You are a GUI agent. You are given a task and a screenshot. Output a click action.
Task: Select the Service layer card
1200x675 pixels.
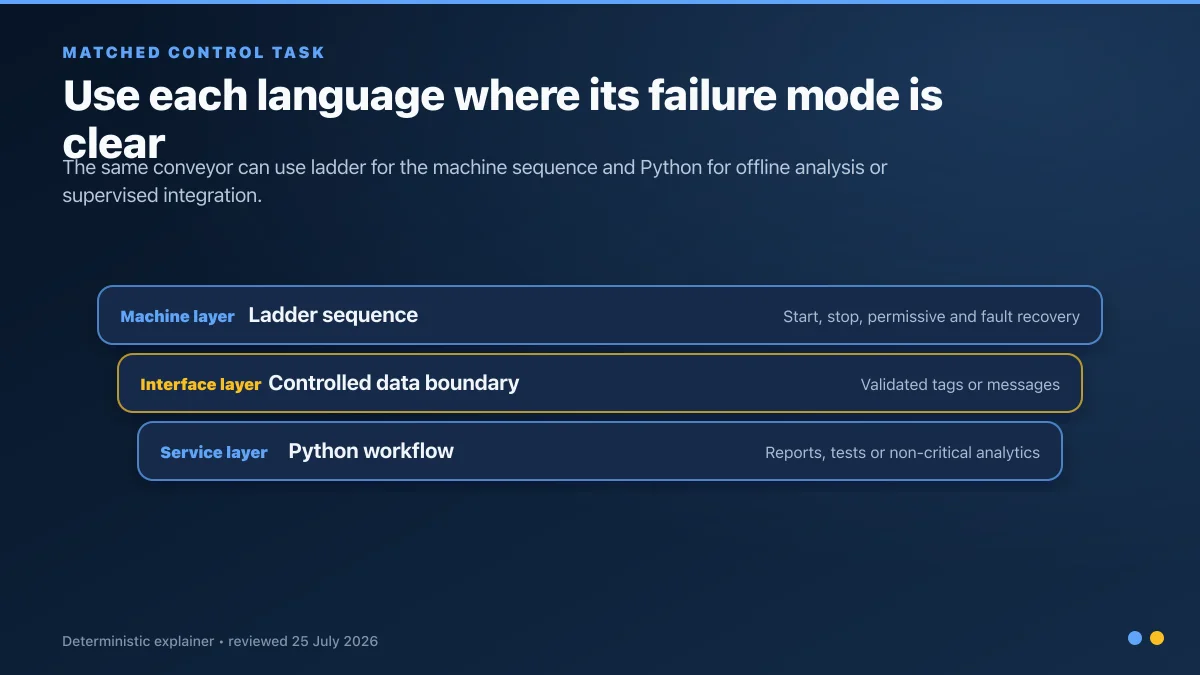(x=600, y=451)
